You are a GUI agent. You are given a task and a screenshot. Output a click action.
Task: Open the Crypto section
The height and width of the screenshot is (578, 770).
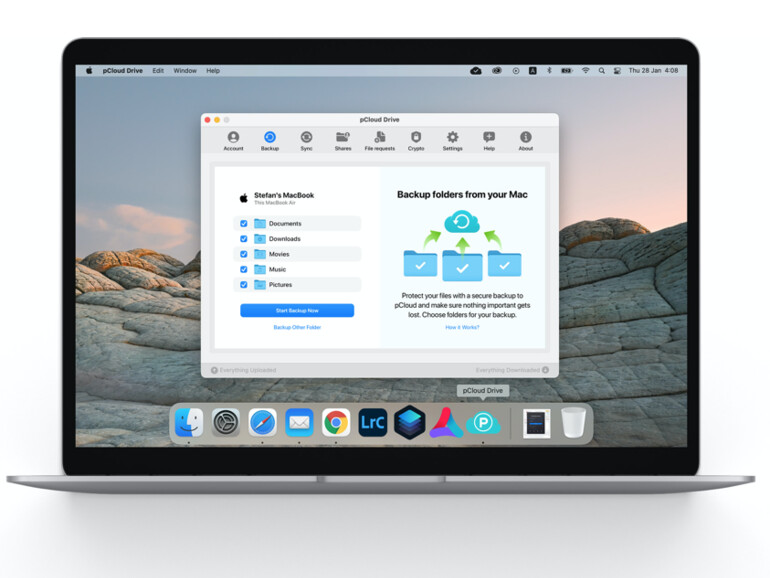click(x=416, y=140)
